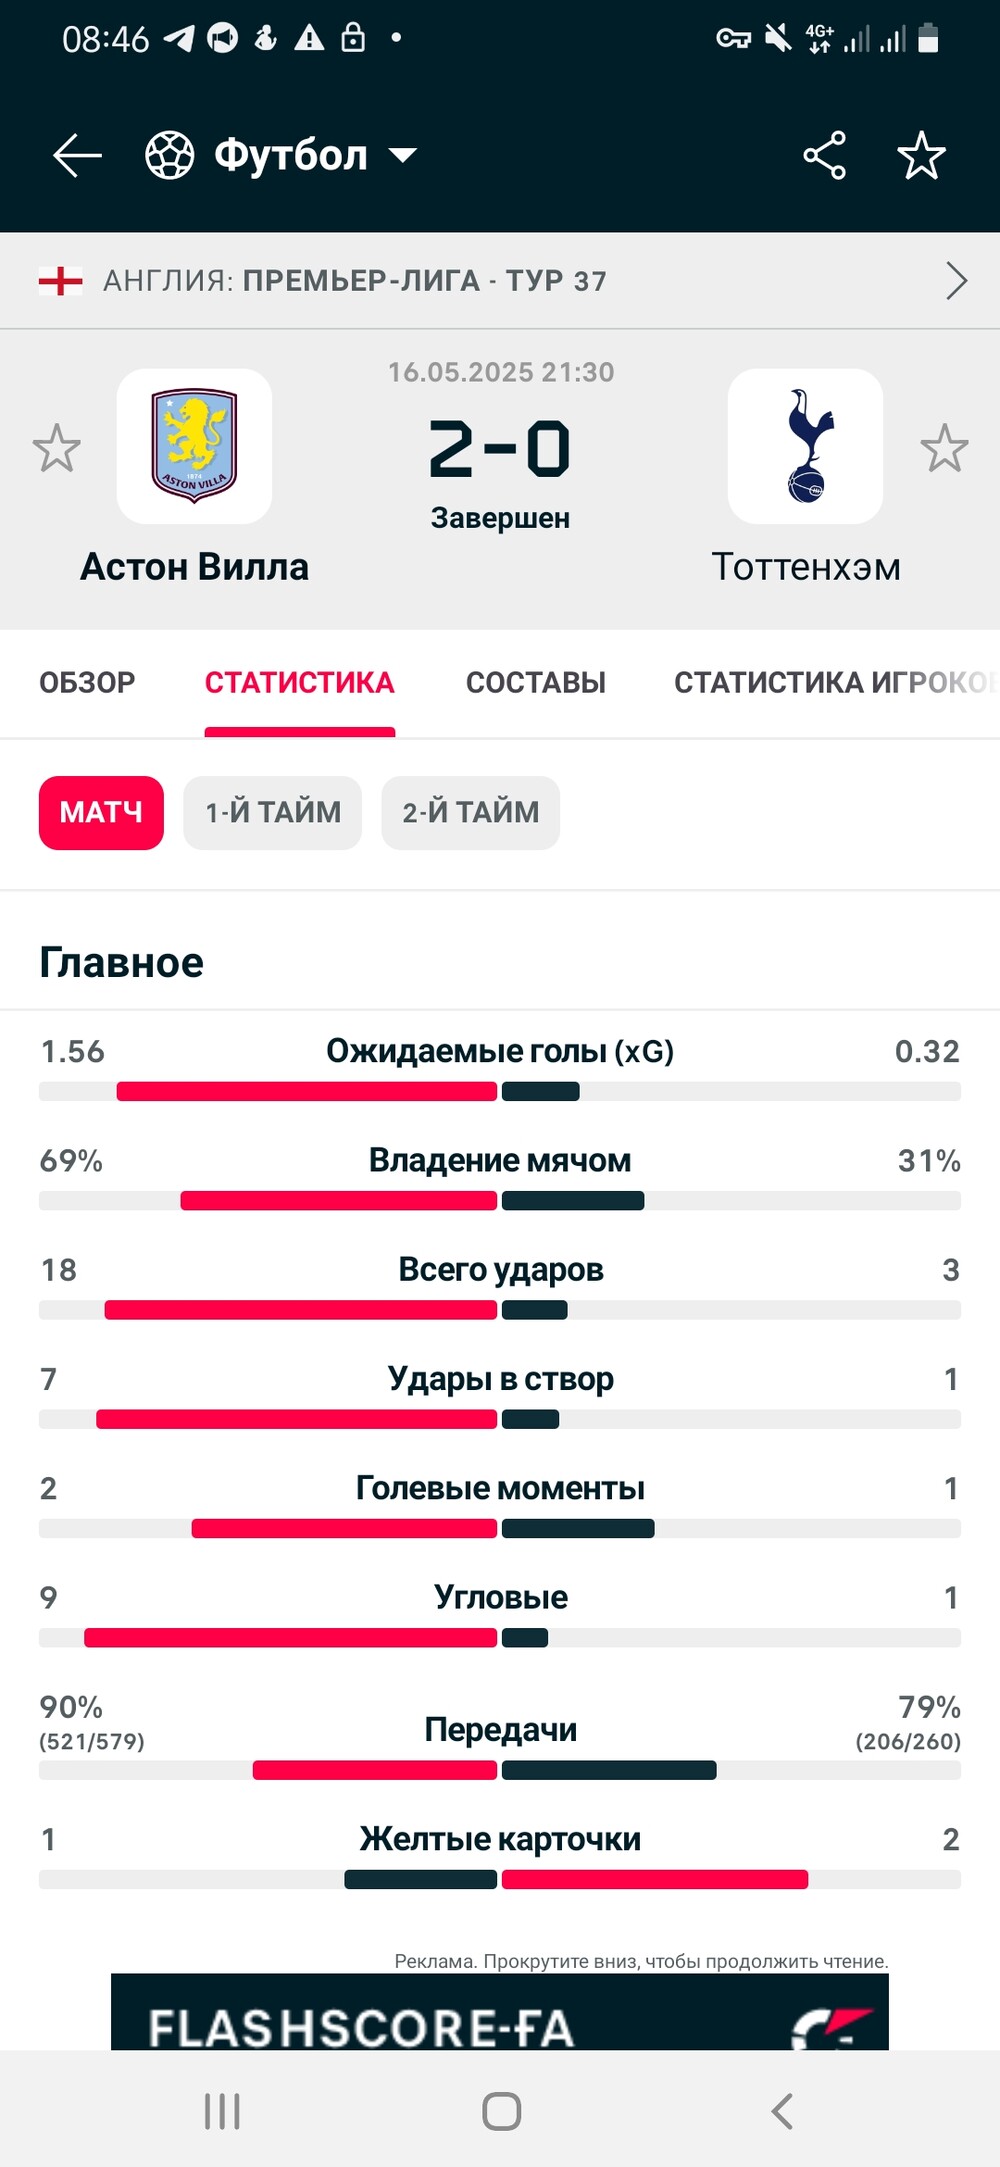This screenshot has height=2167, width=1000.
Task: Open the share icon
Action: pyautogui.click(x=824, y=156)
